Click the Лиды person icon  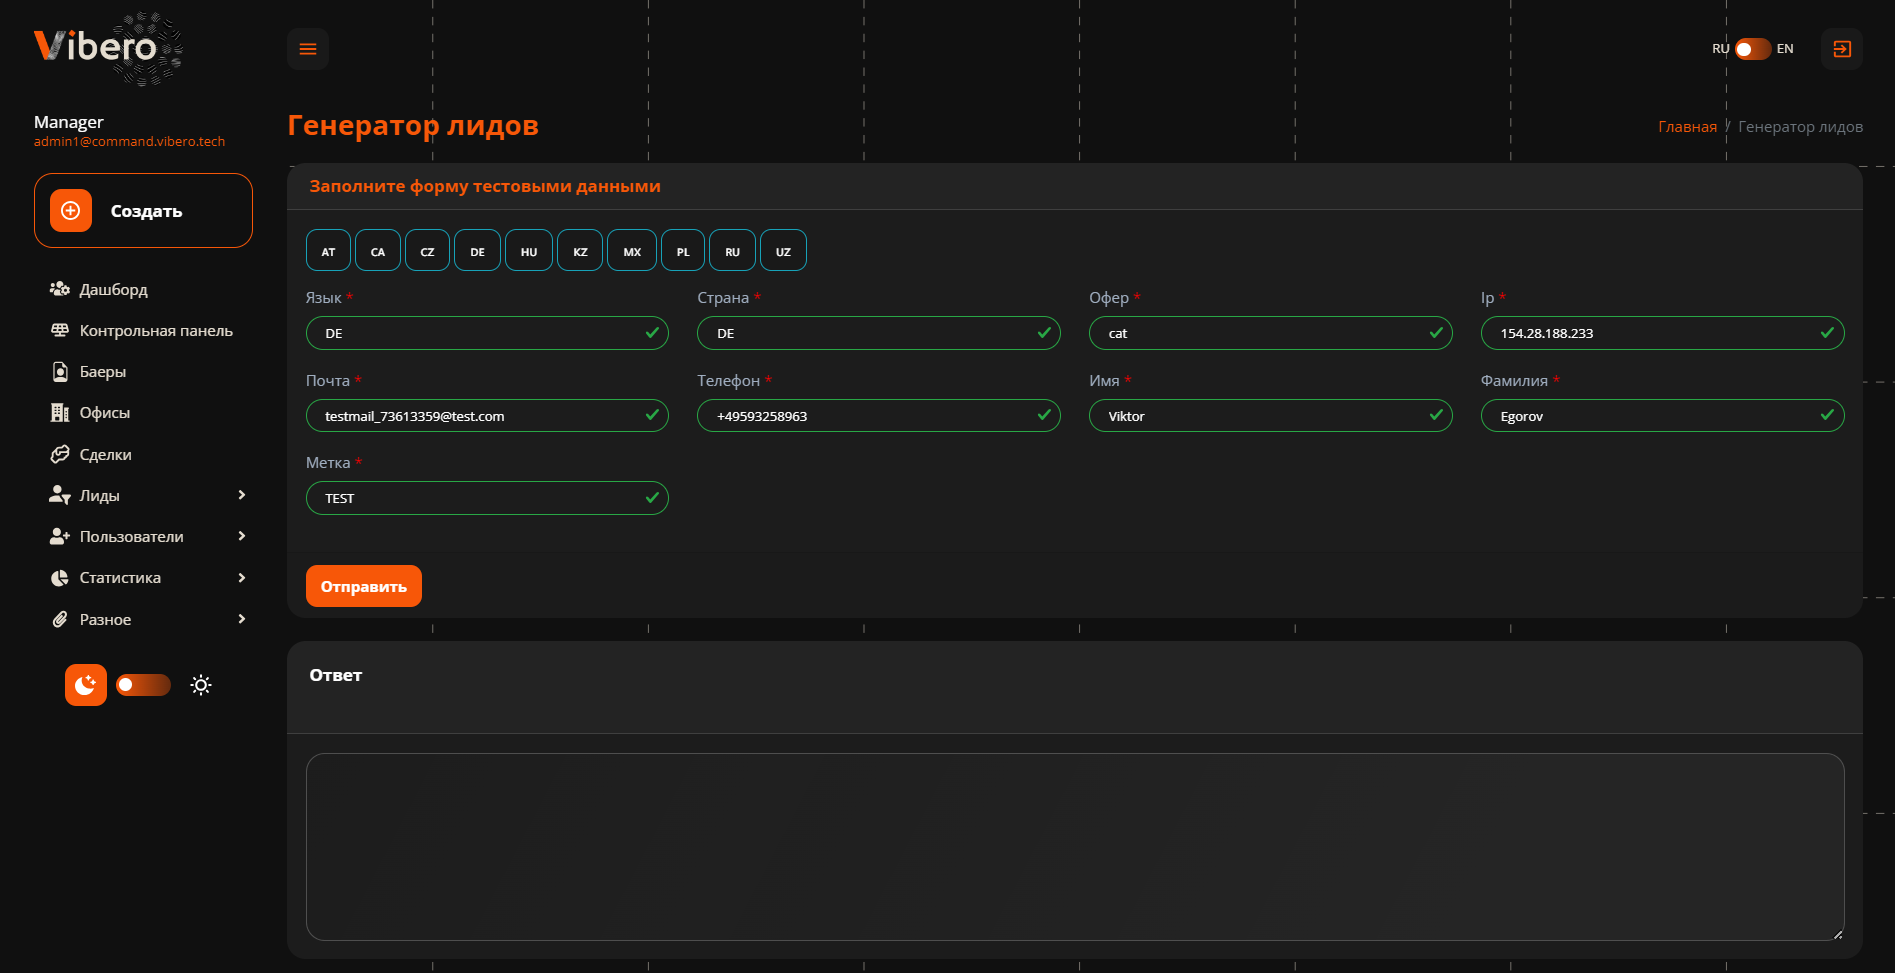tap(60, 495)
